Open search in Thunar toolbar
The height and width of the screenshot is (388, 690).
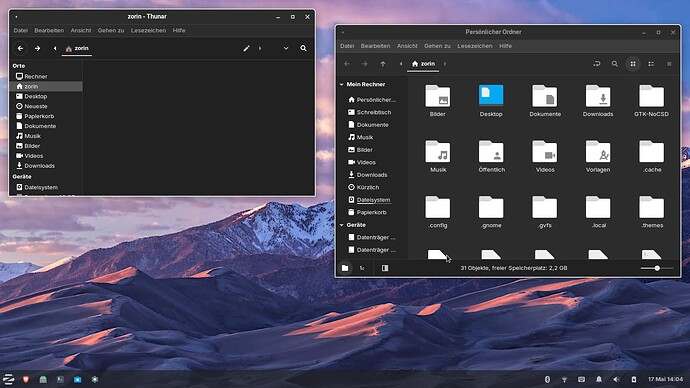coord(303,48)
